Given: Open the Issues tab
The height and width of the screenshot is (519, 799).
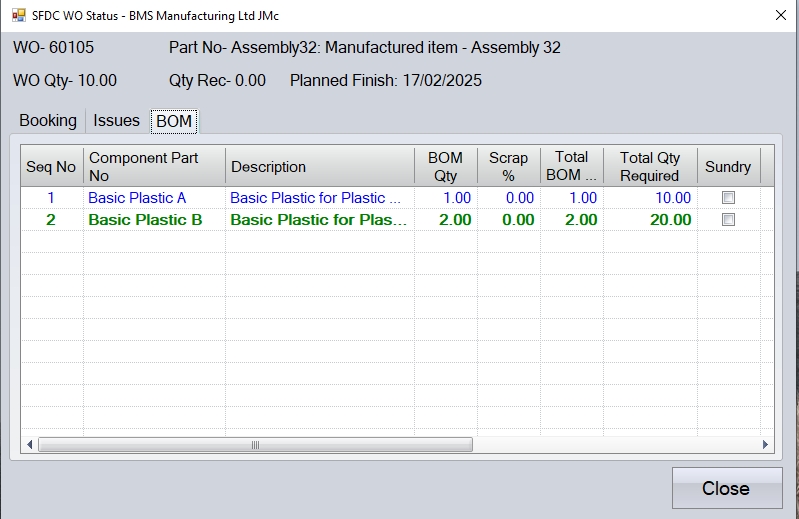Looking at the screenshot, I should point(116,121).
